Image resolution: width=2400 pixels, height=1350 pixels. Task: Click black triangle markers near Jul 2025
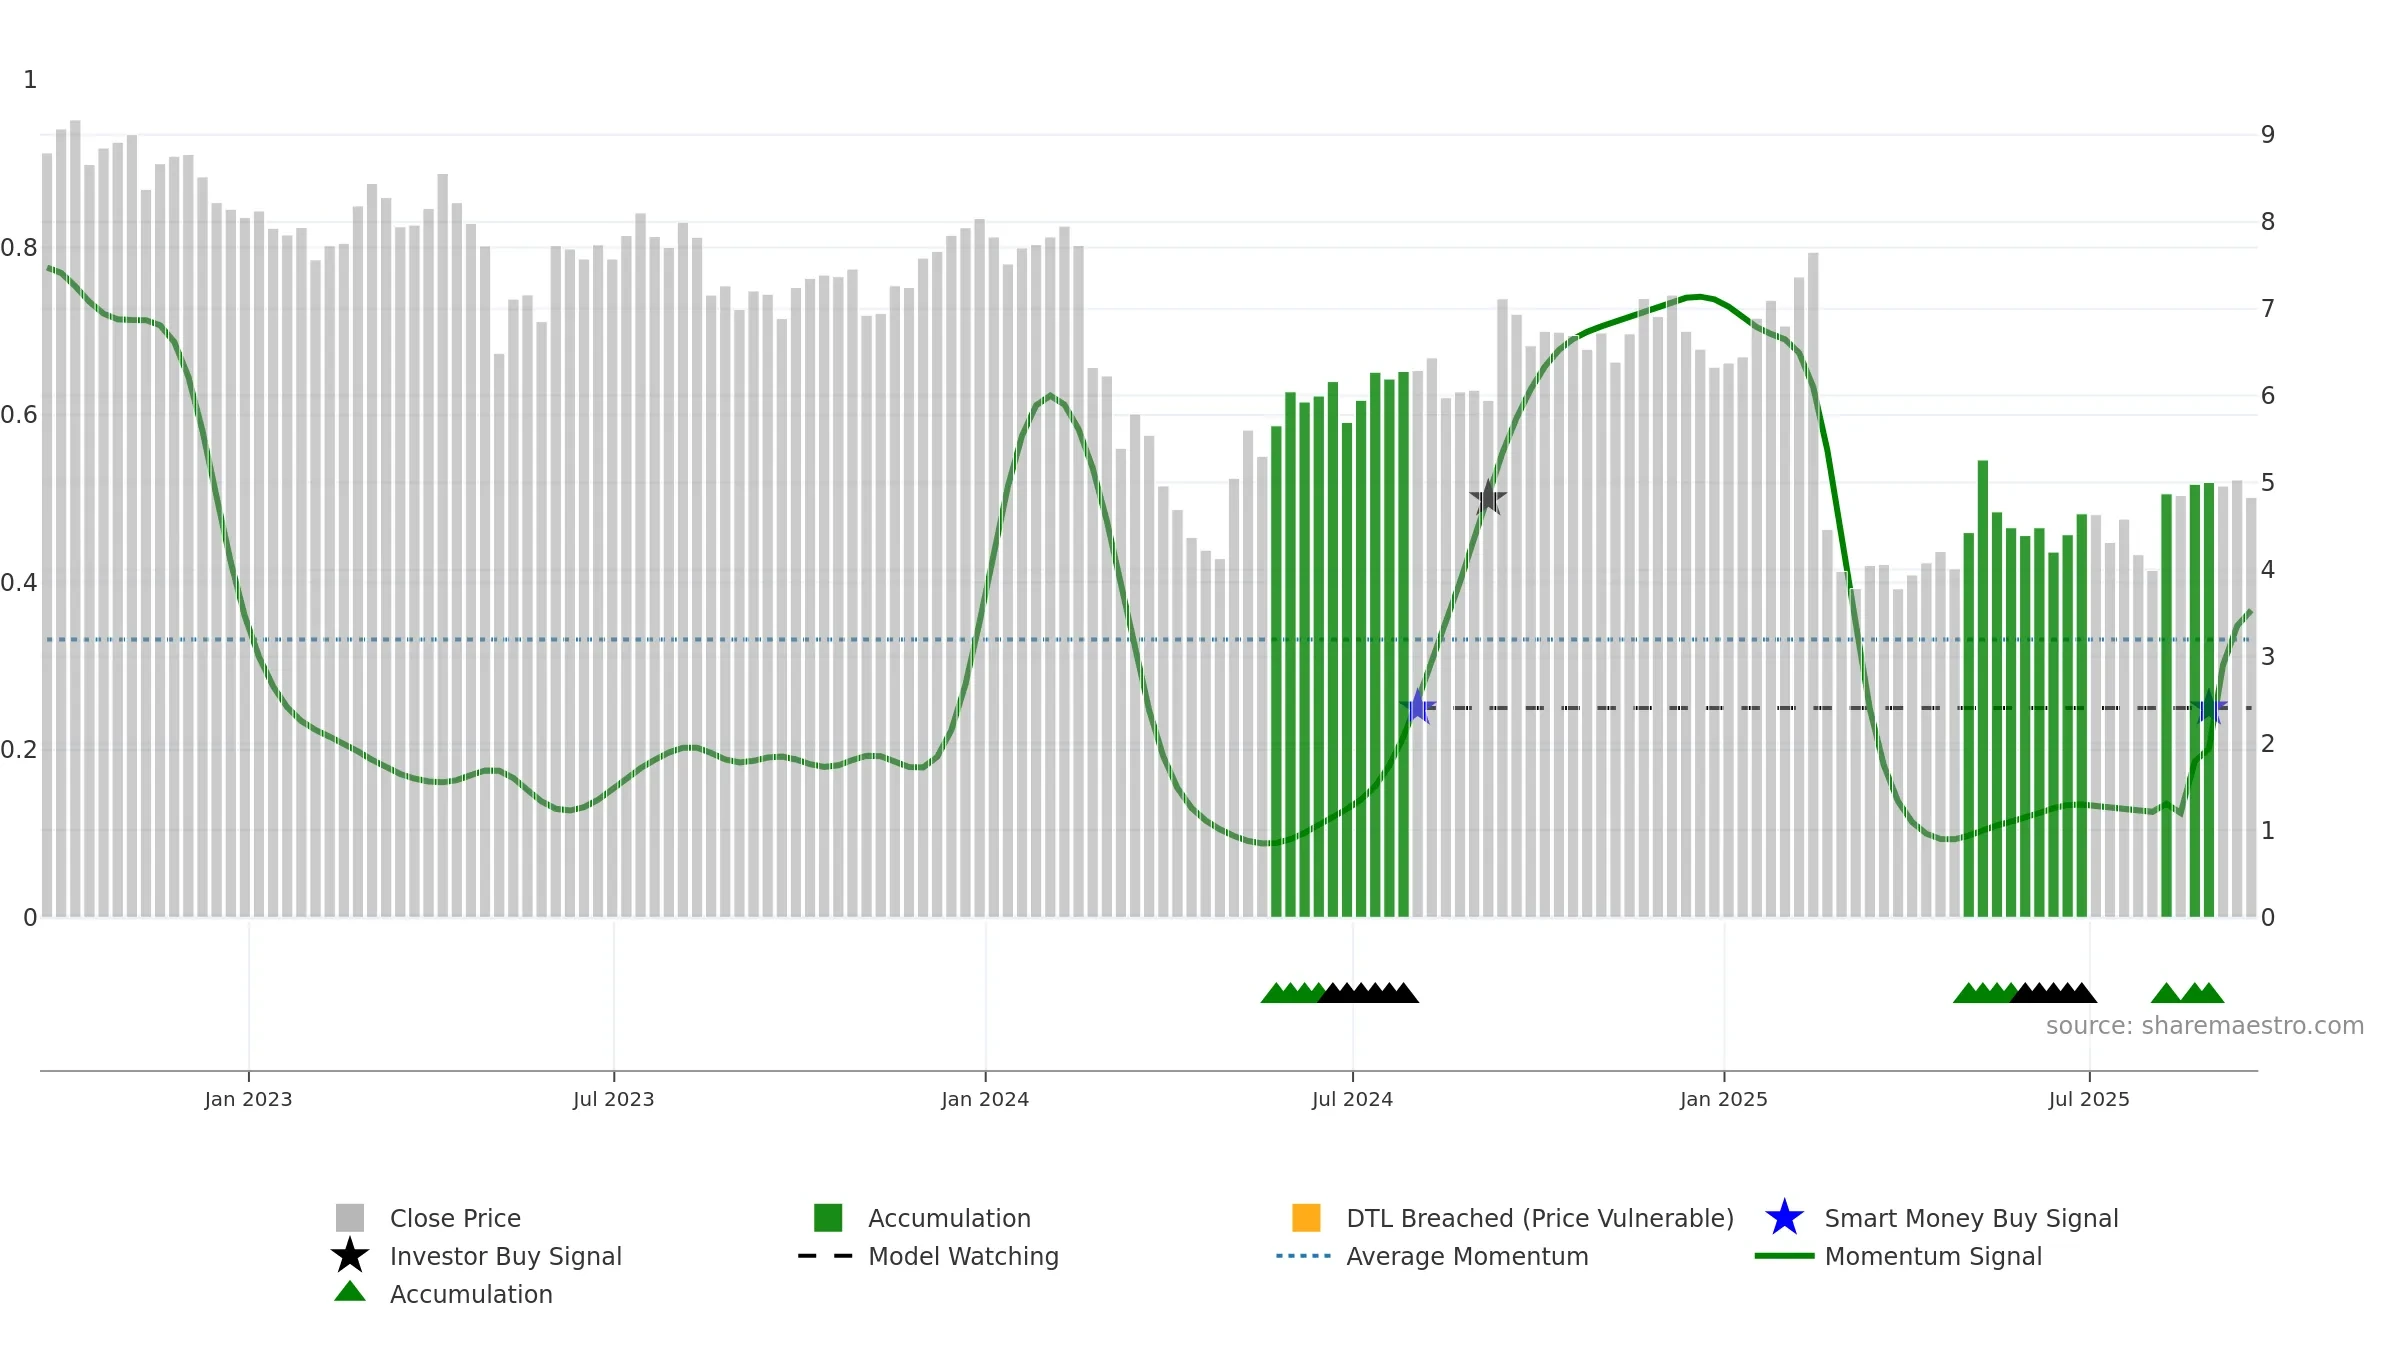point(2054,993)
